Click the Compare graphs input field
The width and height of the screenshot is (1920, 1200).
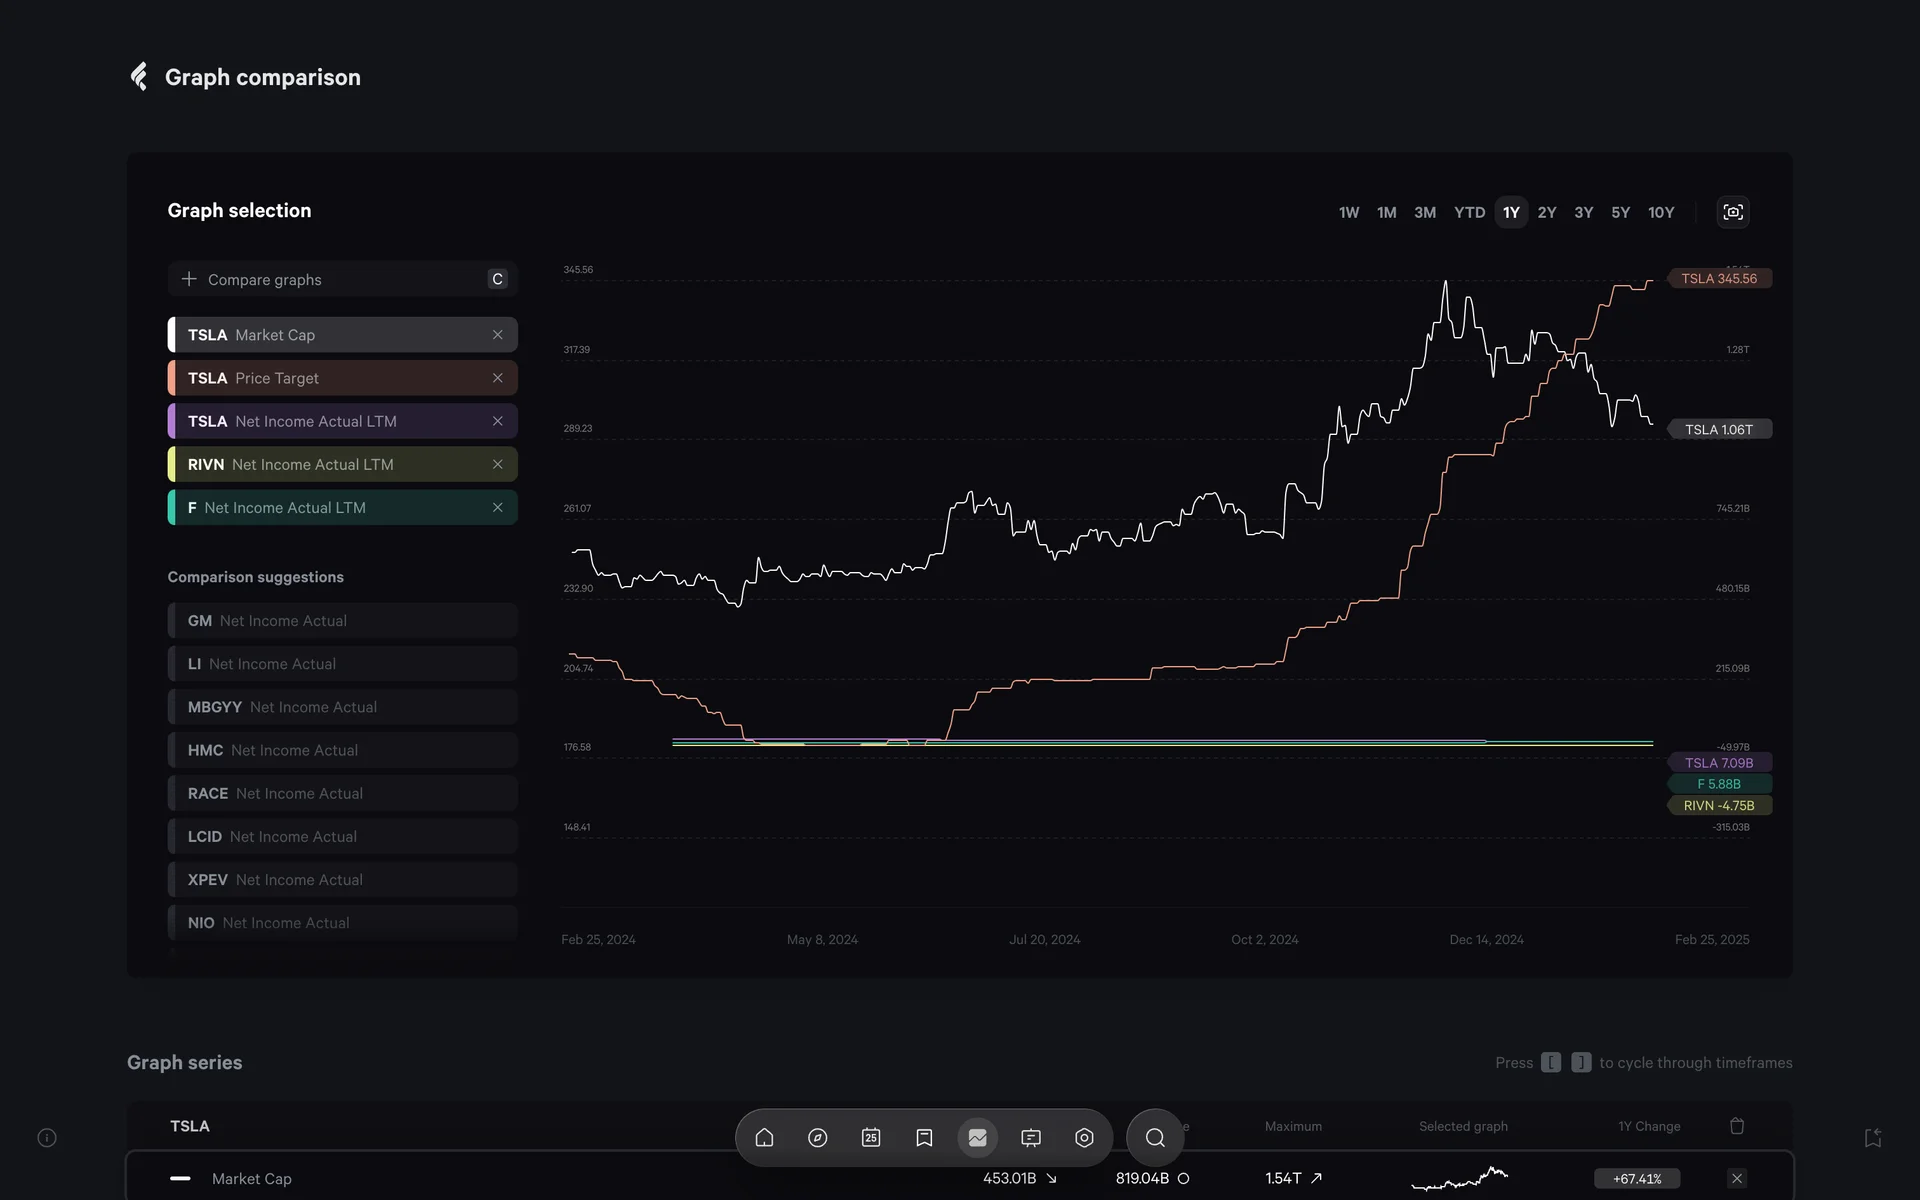pos(330,280)
